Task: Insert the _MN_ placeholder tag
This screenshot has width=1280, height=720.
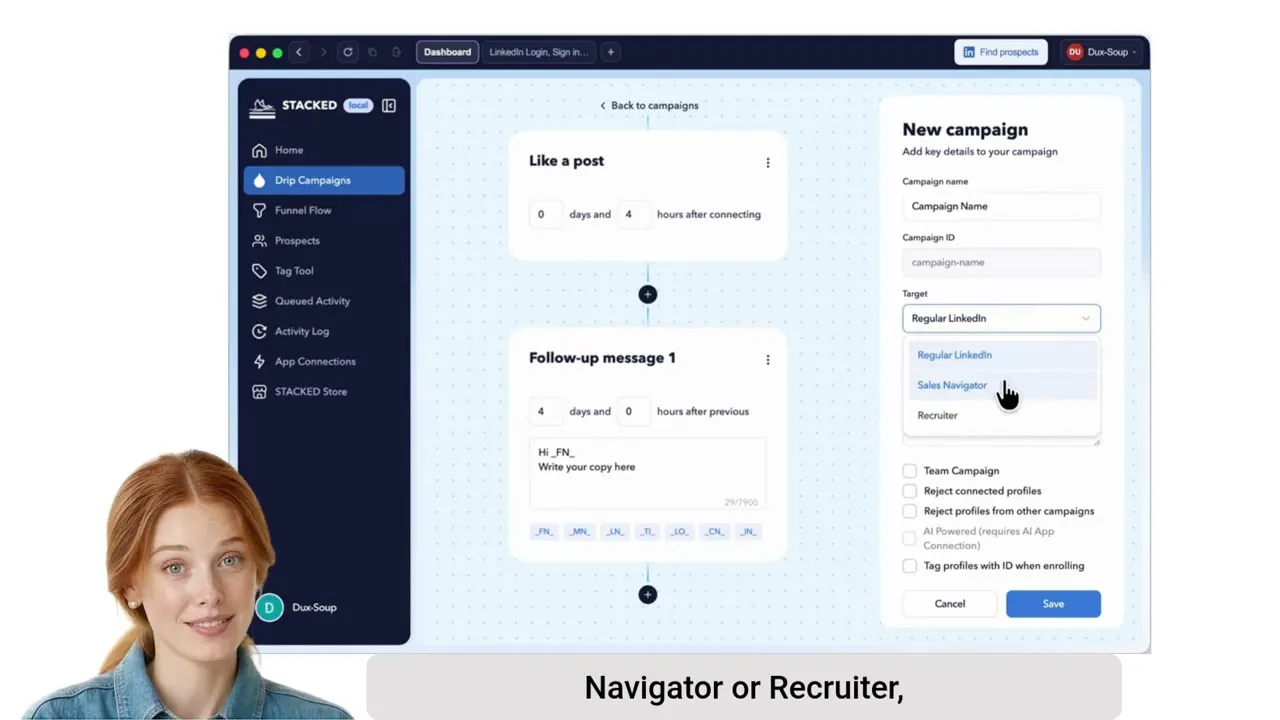Action: [x=579, y=532]
